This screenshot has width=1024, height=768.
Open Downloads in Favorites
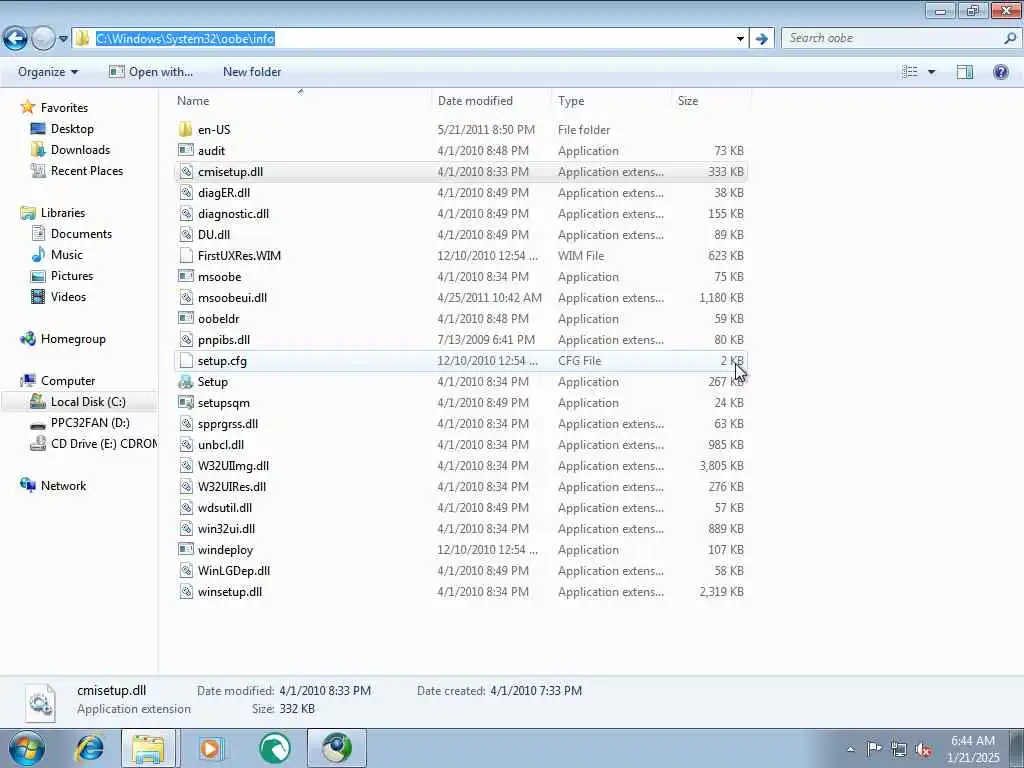tap(80, 150)
